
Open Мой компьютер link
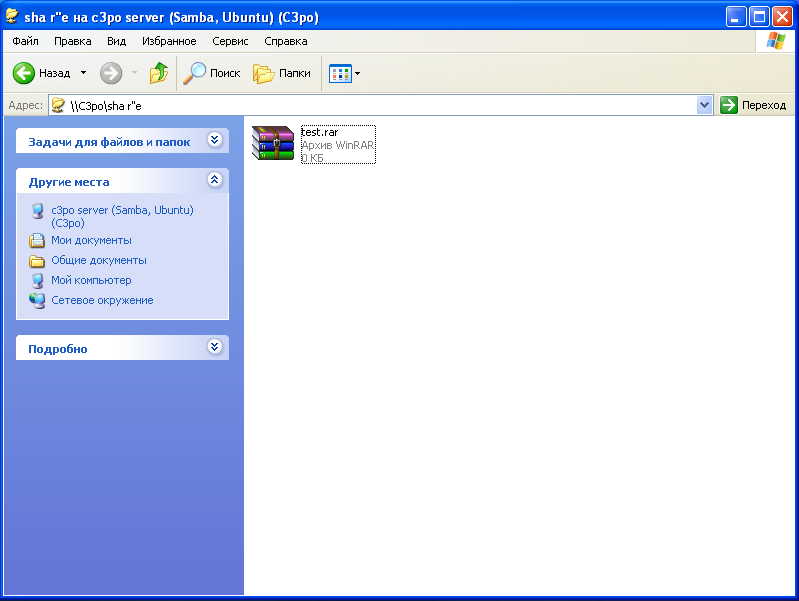pos(91,280)
